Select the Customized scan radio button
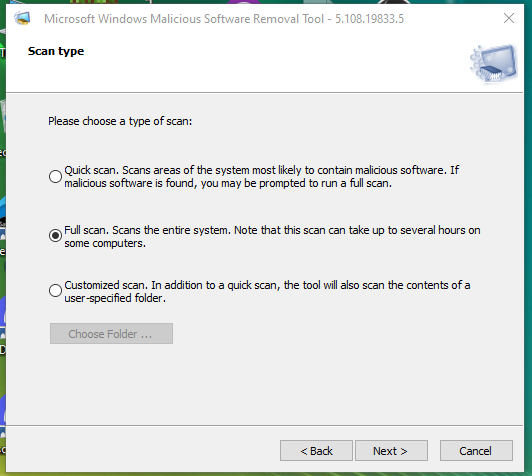 55,290
